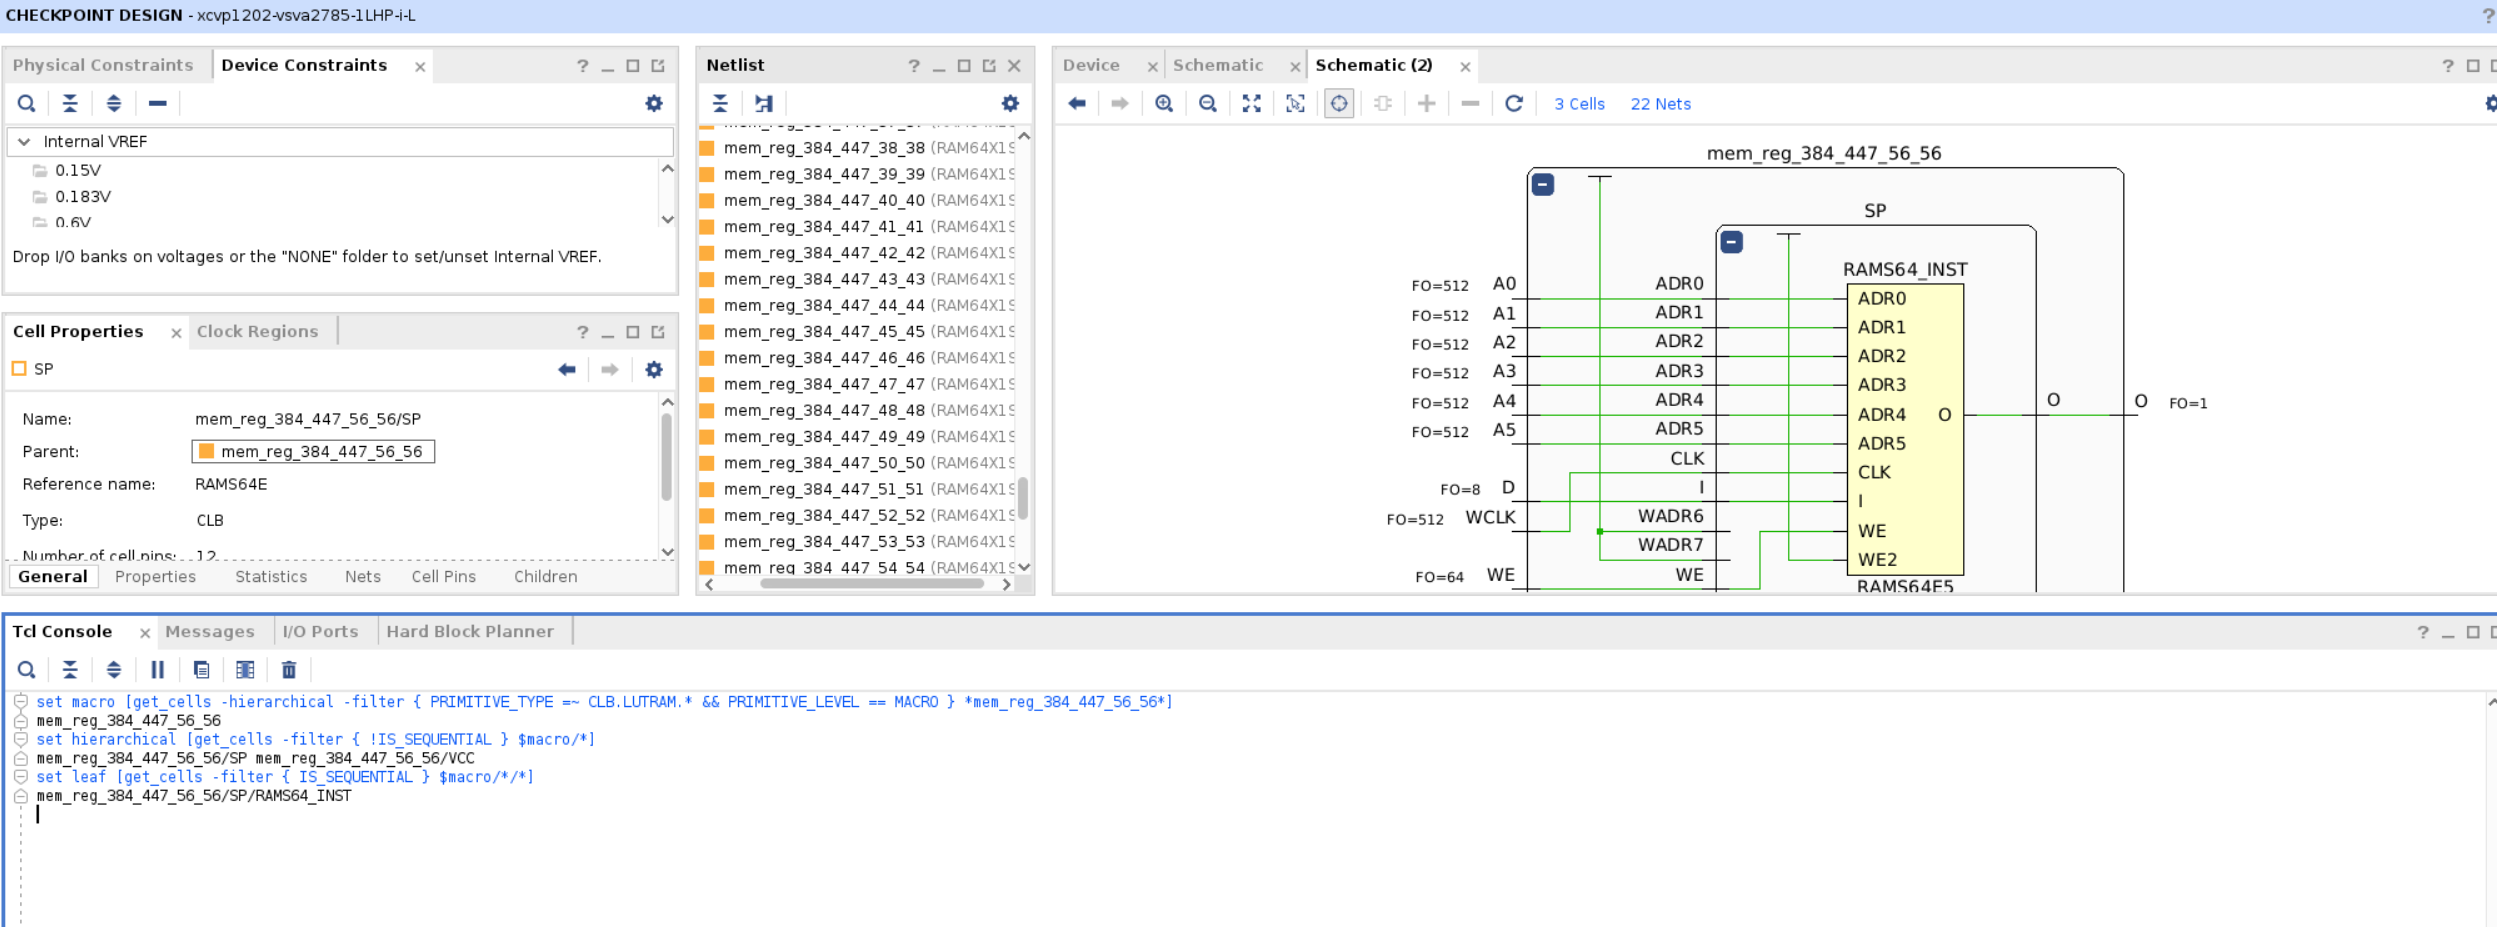Toggle autofit selection in schematic toolbar
The width and height of the screenshot is (2497, 927).
[1339, 104]
